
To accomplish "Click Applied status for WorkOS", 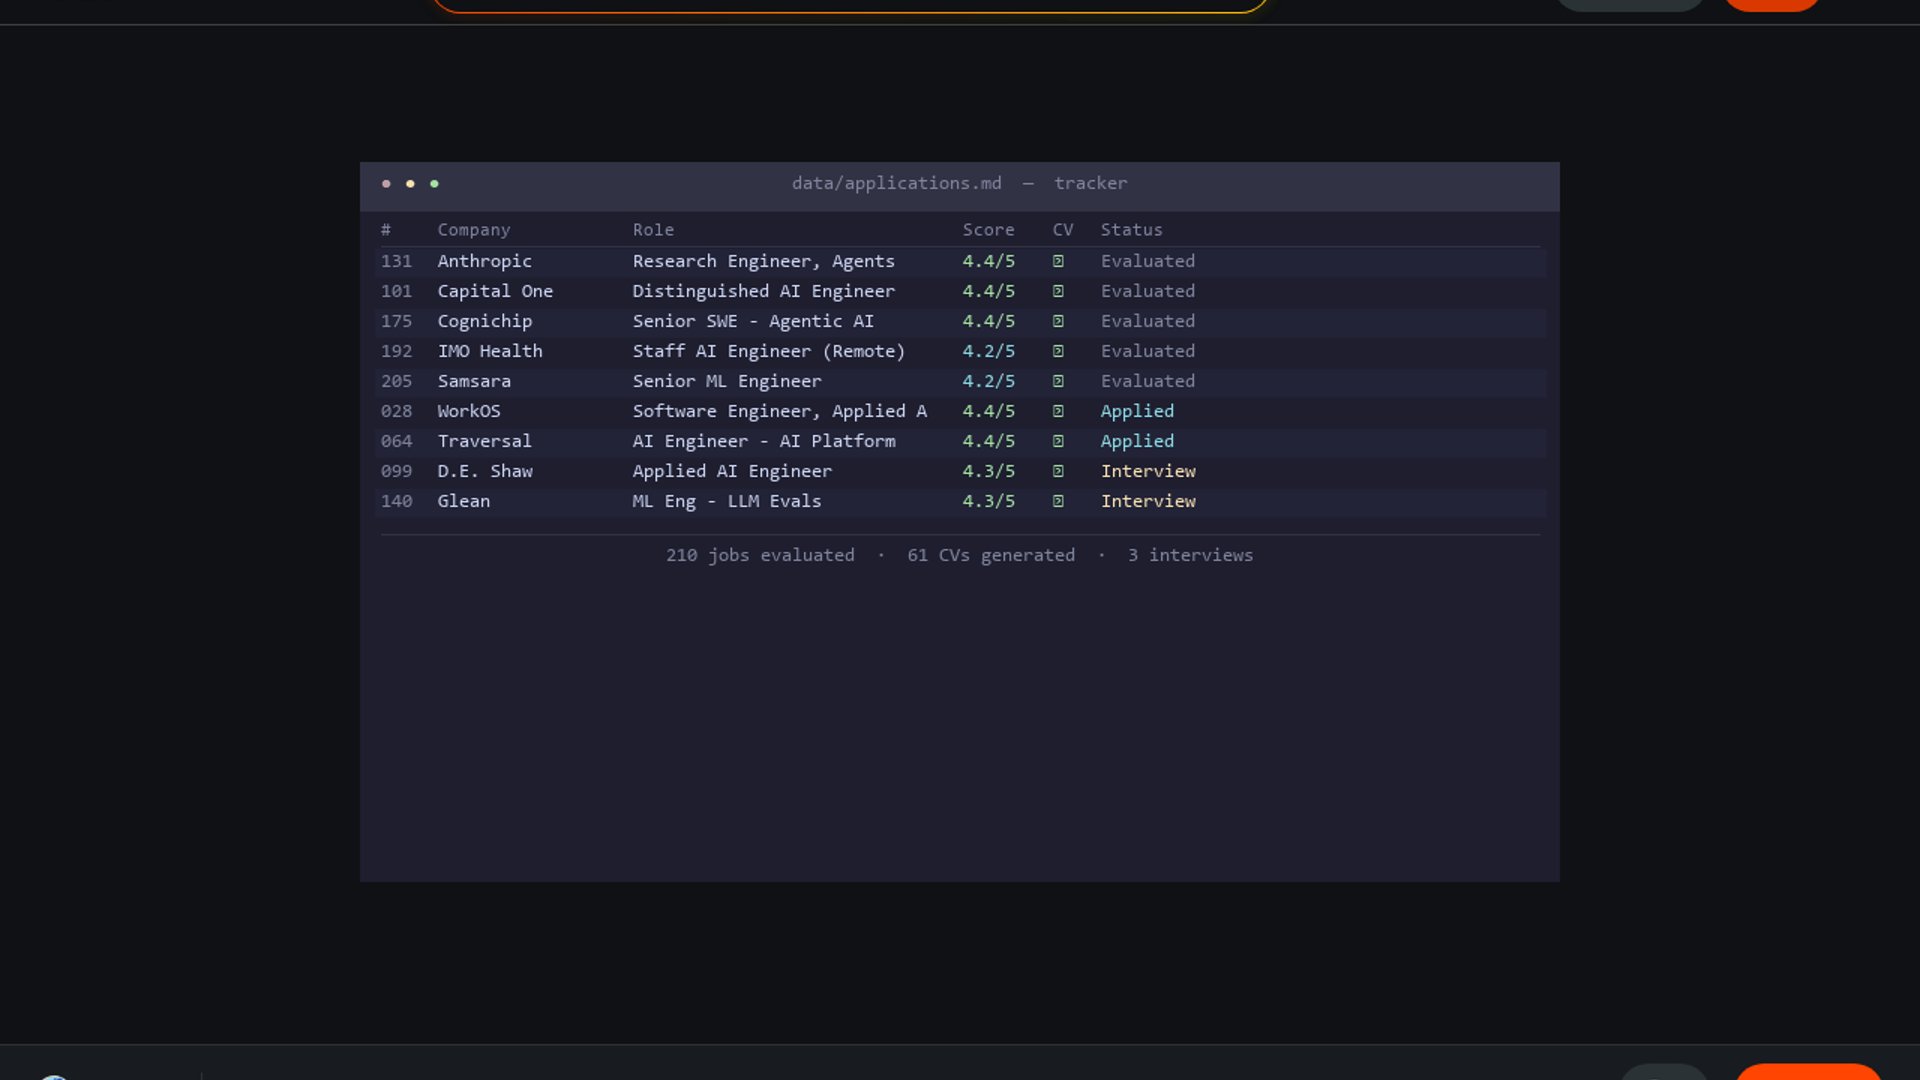I will (1137, 411).
